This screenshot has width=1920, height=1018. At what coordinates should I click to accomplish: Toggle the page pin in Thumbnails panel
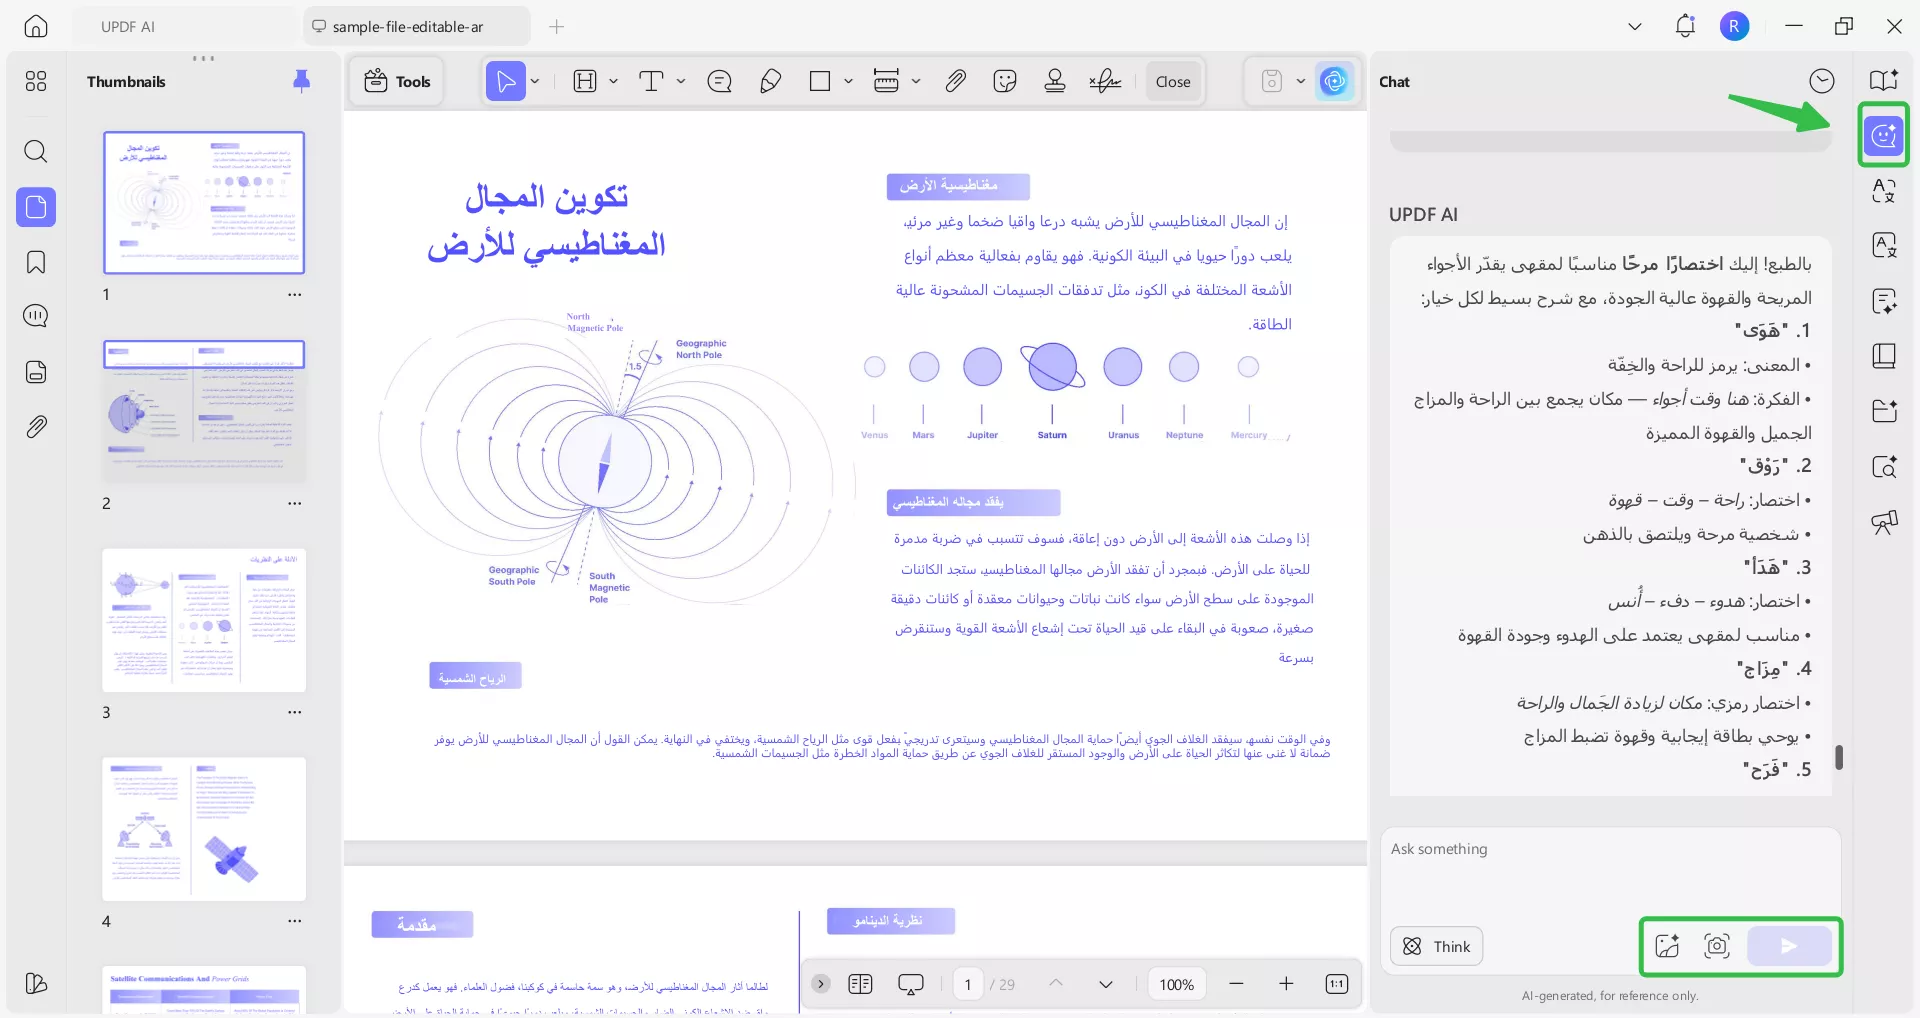(x=302, y=81)
